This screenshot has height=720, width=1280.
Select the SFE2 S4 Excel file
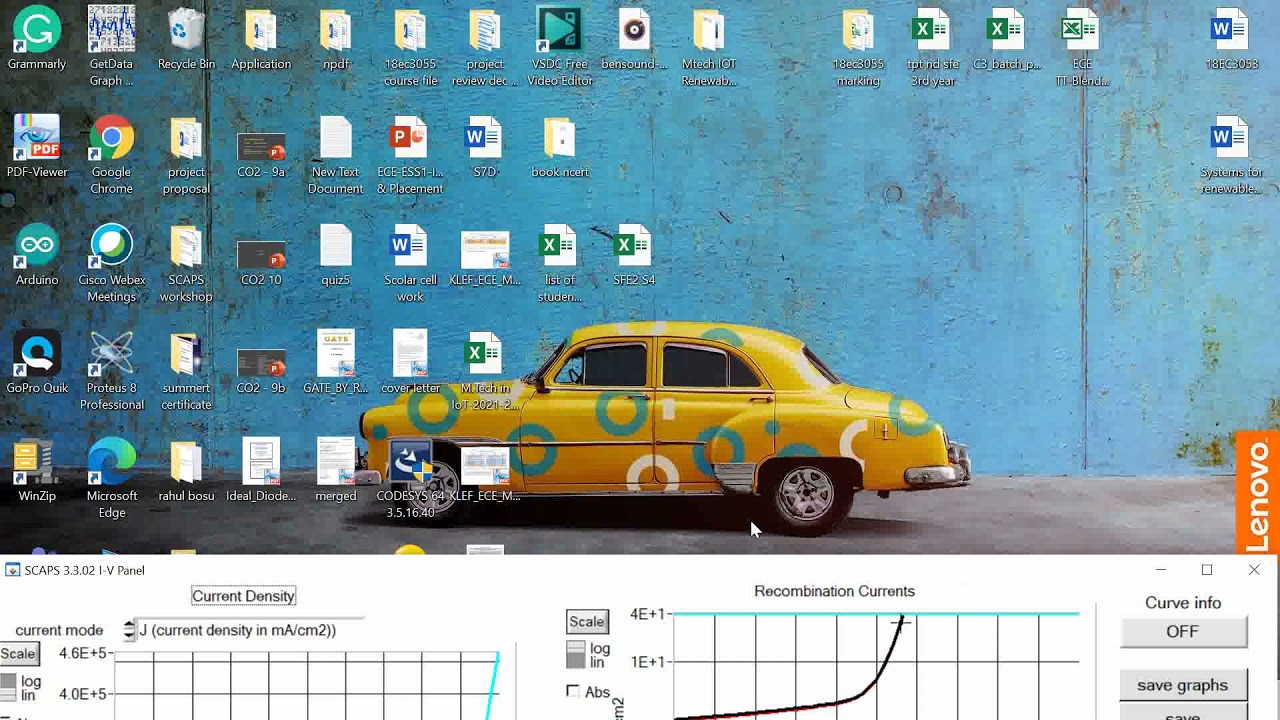[x=634, y=256]
